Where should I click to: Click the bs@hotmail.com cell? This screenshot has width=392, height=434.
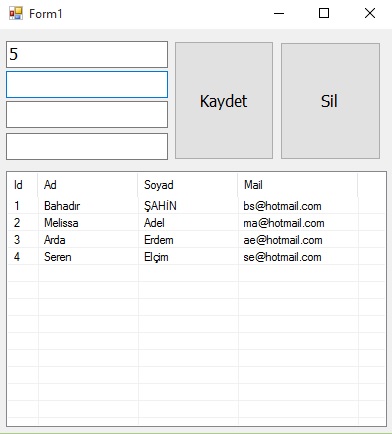(282, 206)
